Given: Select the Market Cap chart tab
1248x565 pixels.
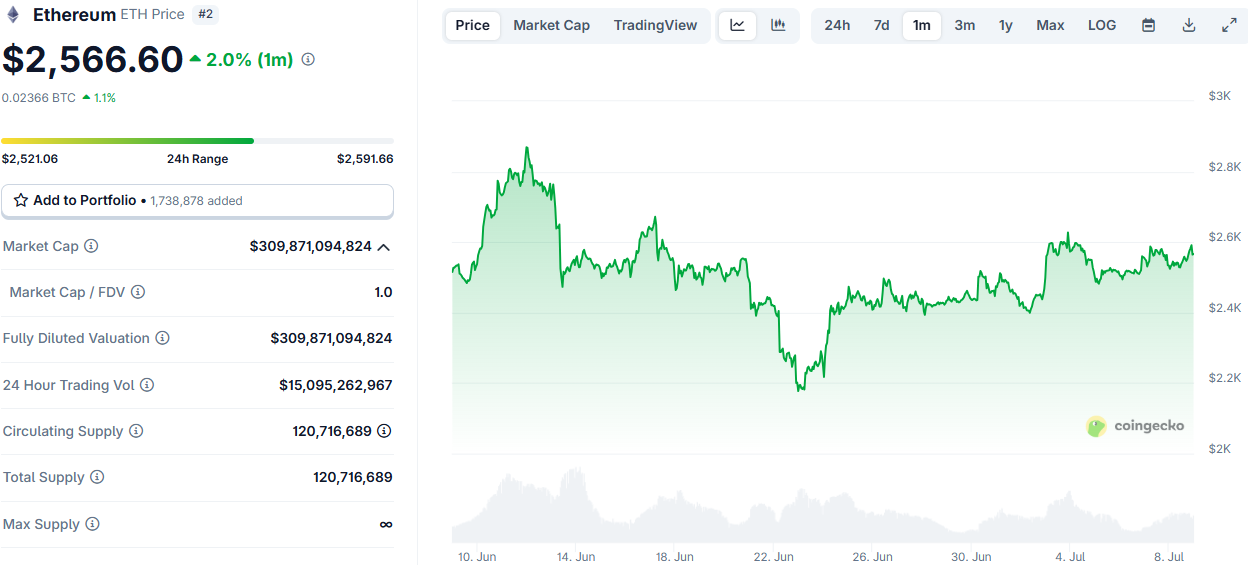Looking at the screenshot, I should click(552, 25).
